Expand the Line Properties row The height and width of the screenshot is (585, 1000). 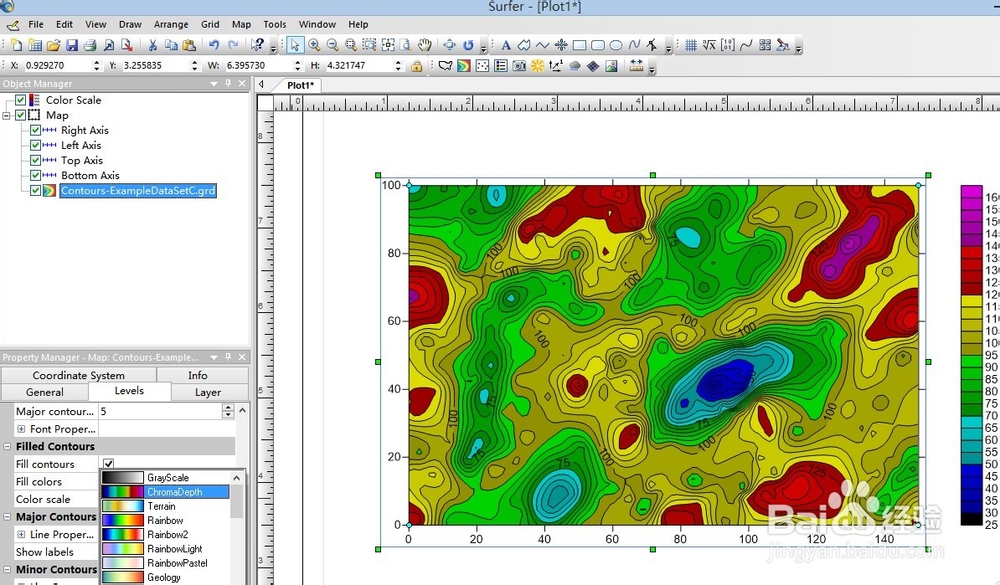pyautogui.click(x=21, y=535)
